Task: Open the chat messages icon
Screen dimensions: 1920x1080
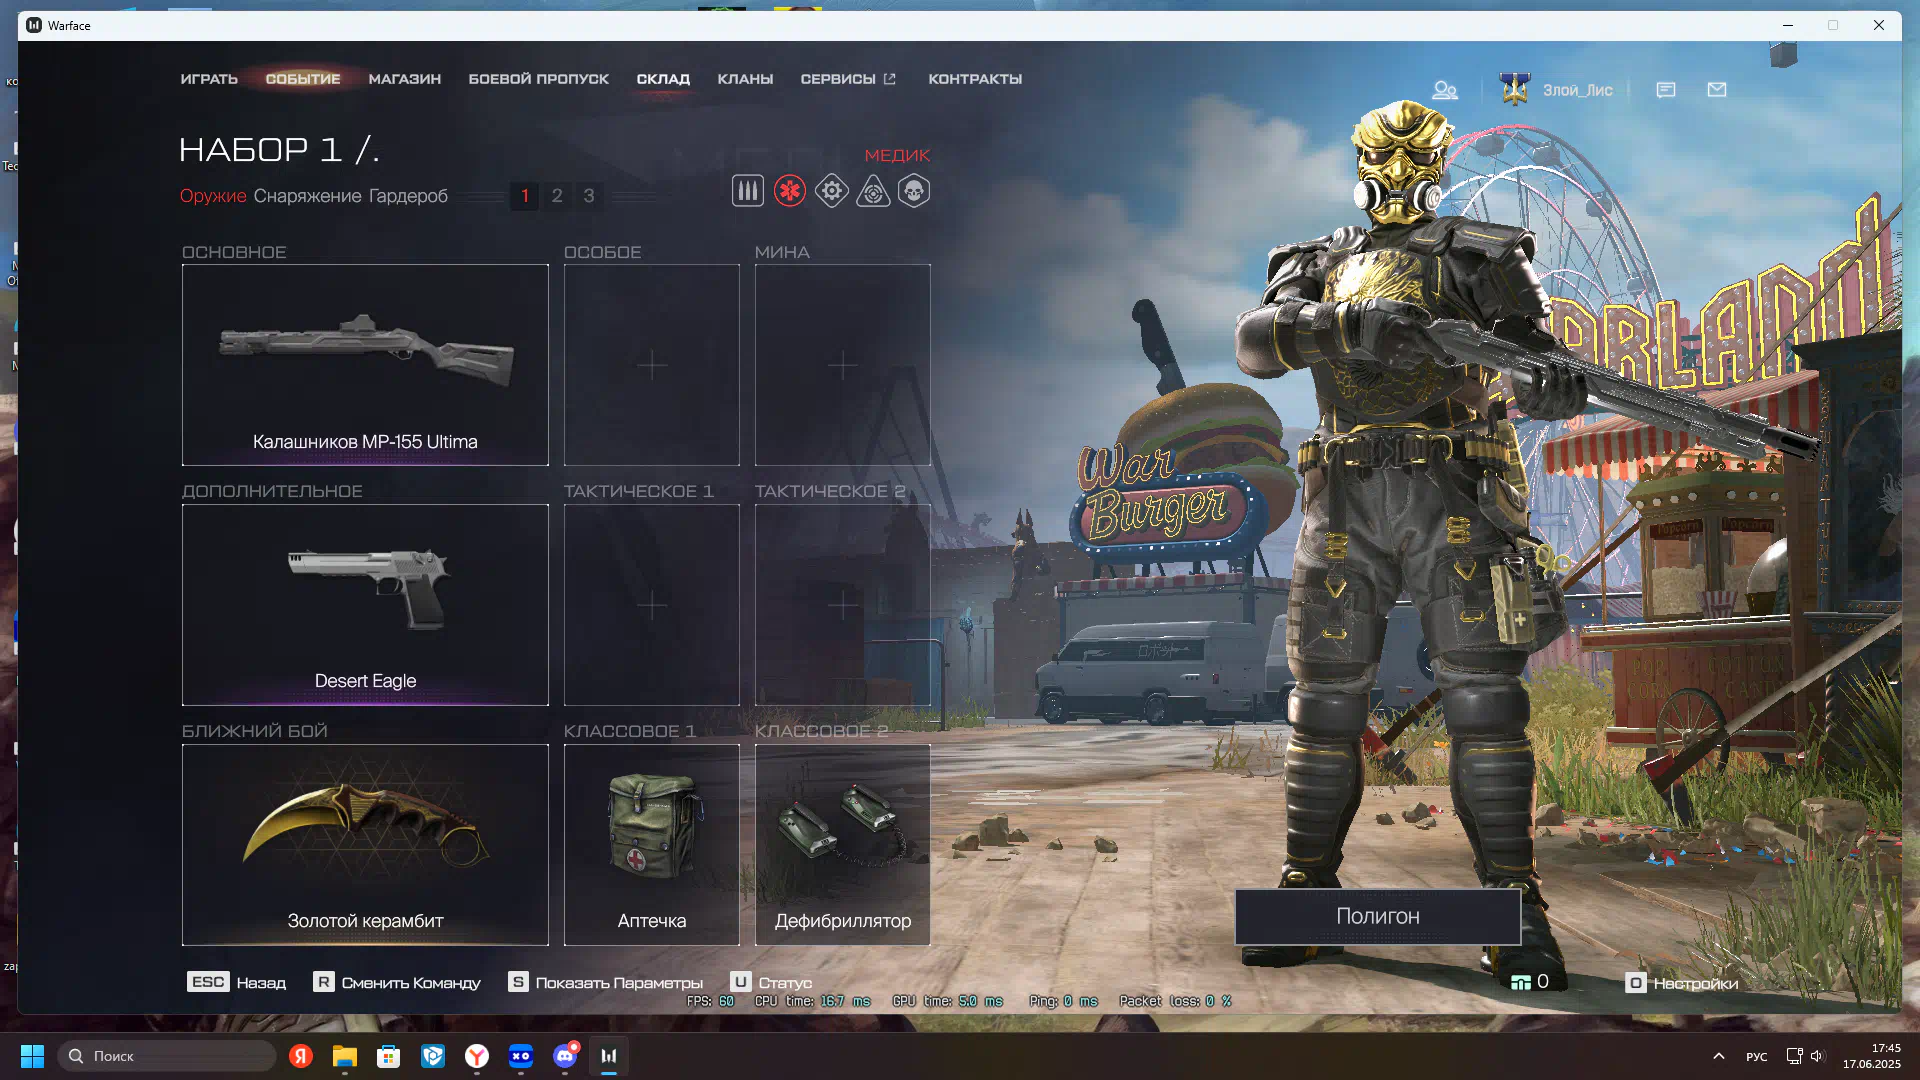Action: [1666, 90]
